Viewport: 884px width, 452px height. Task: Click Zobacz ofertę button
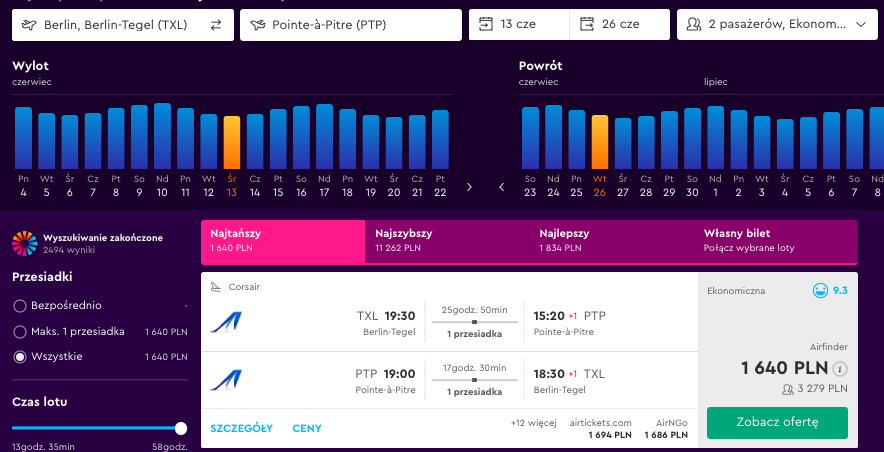point(777,423)
